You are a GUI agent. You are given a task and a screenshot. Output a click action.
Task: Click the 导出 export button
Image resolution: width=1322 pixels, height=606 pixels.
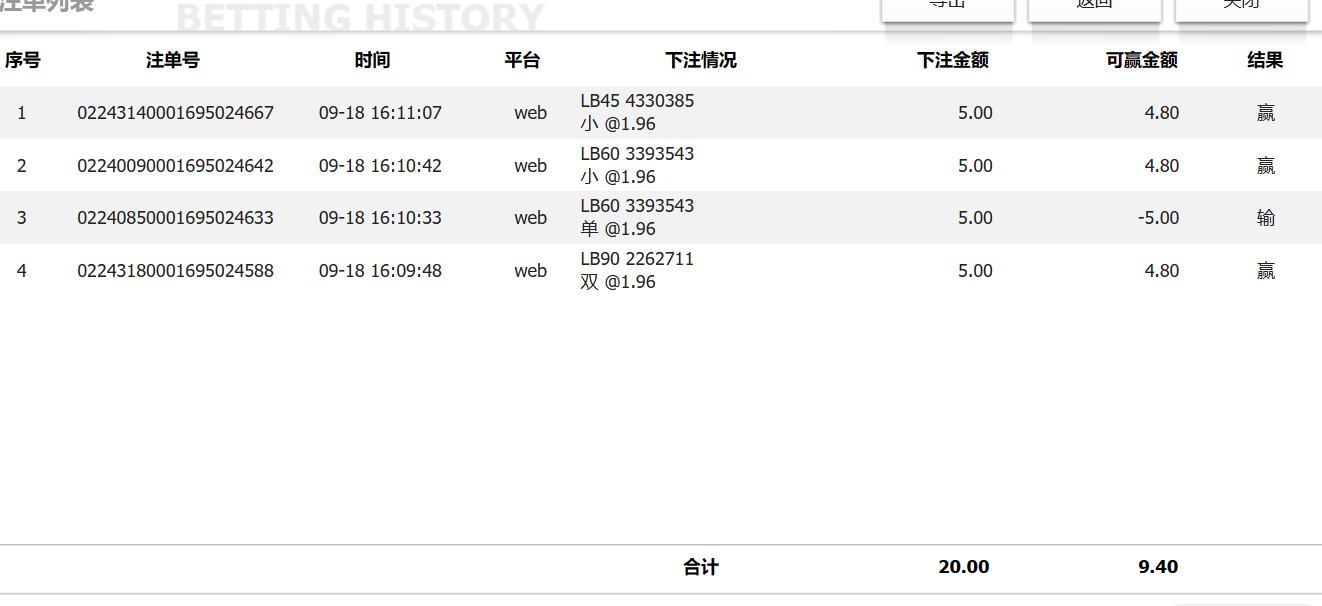click(x=947, y=8)
